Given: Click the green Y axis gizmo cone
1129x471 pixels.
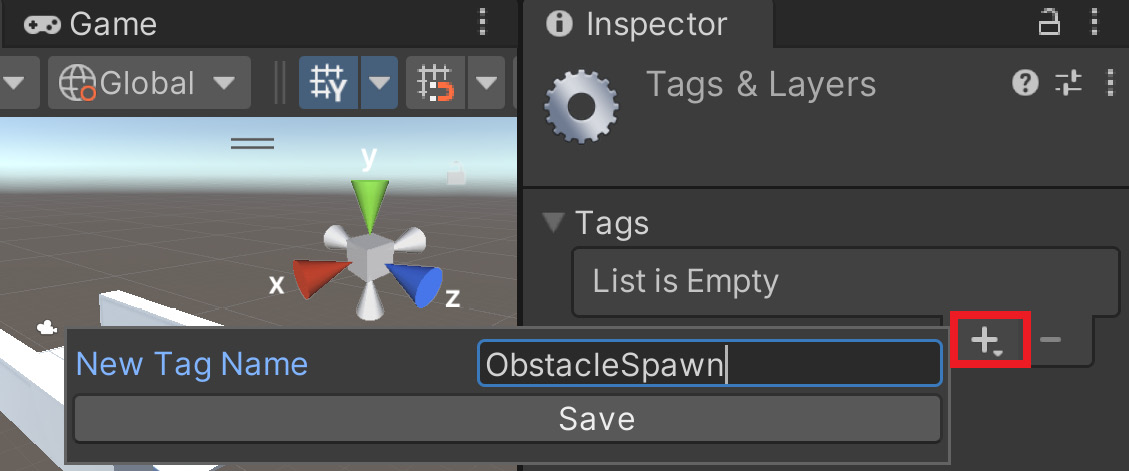Looking at the screenshot, I should point(369,205).
